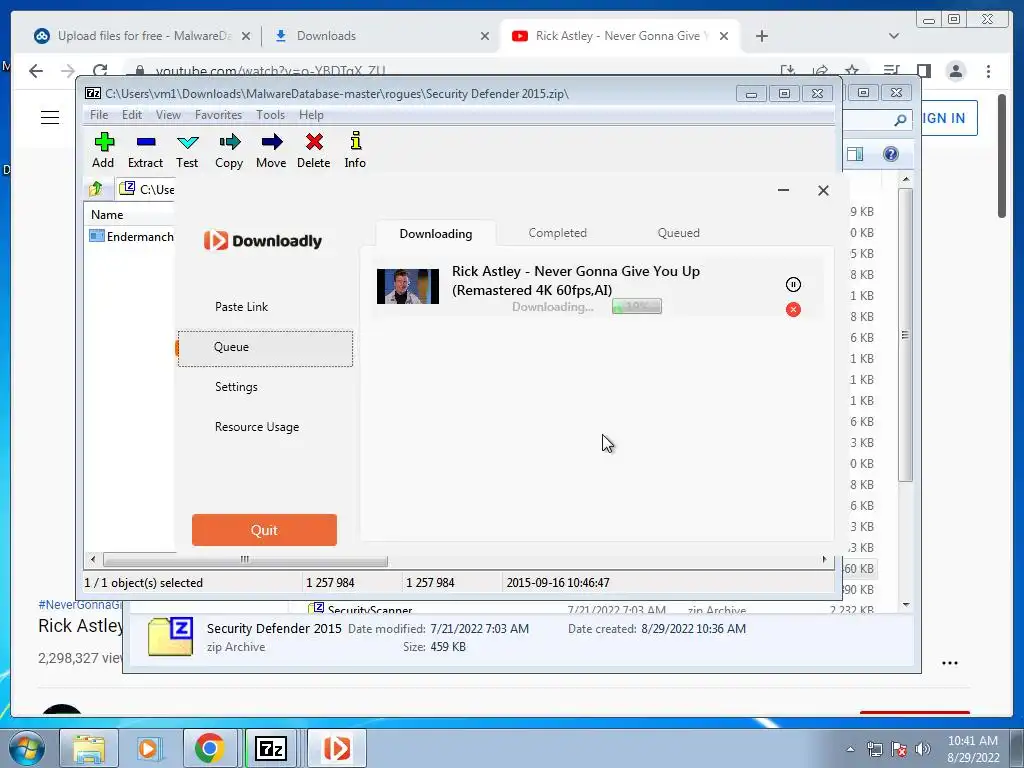
Task: Reload the YouTube page
Action: [100, 71]
